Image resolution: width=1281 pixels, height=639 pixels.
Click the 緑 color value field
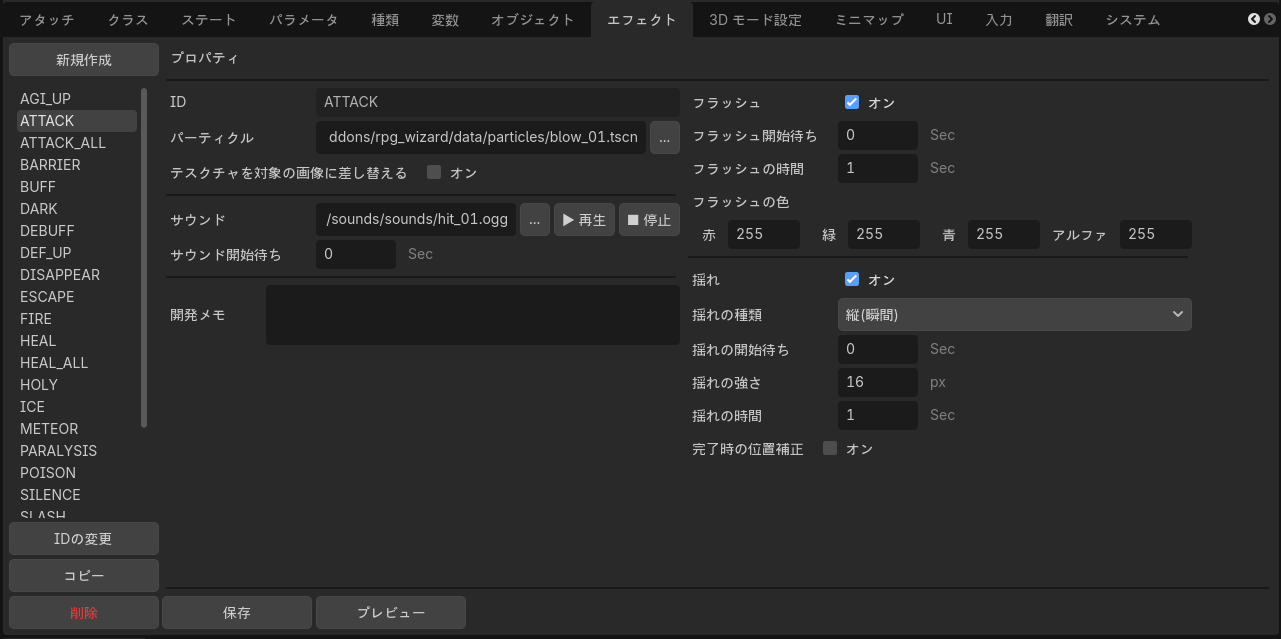click(884, 234)
